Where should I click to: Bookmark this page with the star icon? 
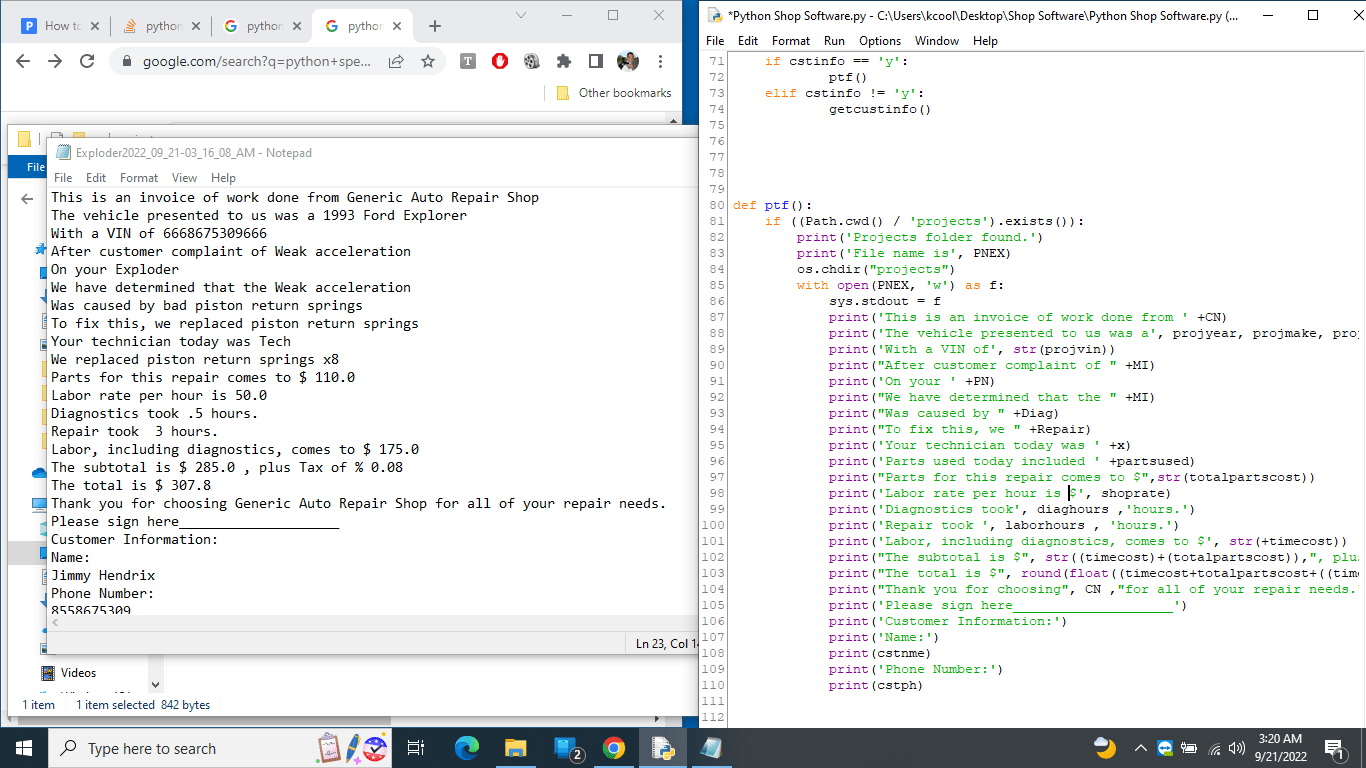coord(428,61)
